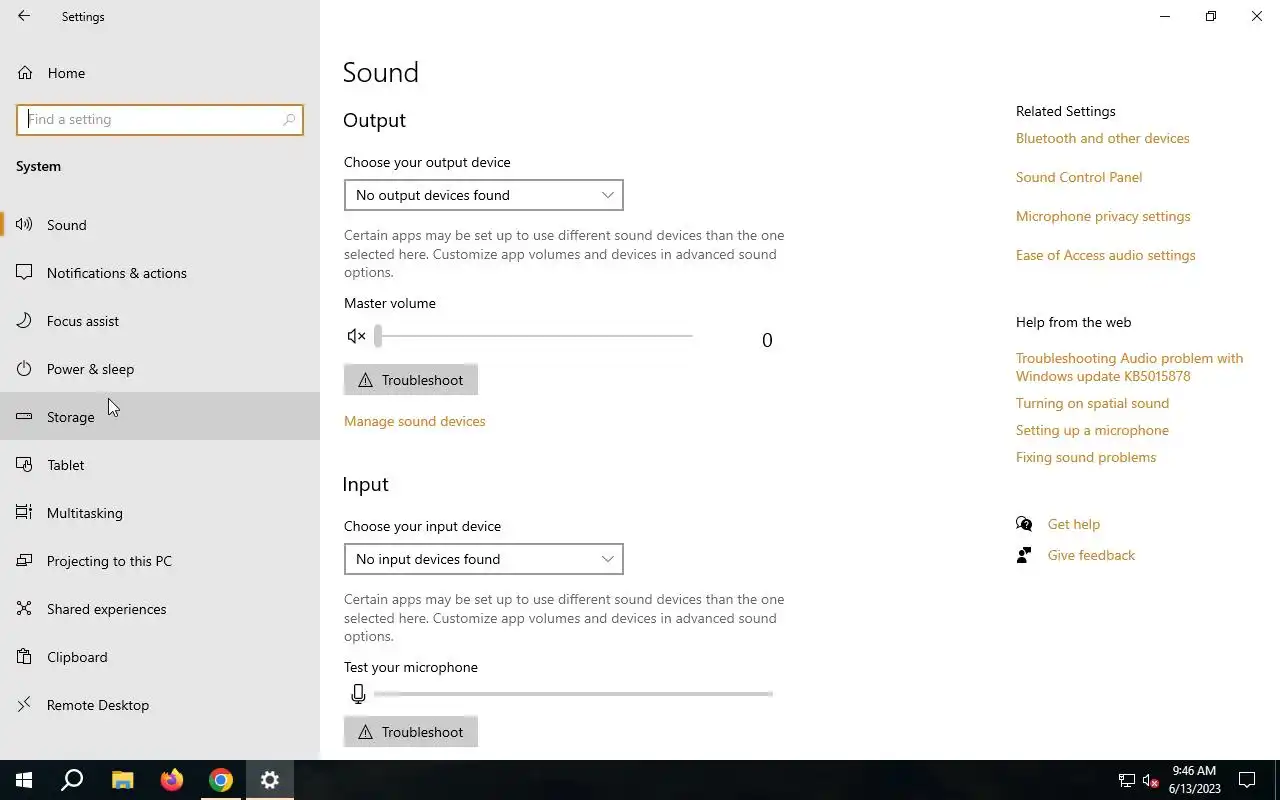Open Projecting to this PC settings
1280x800 pixels.
[160, 561]
